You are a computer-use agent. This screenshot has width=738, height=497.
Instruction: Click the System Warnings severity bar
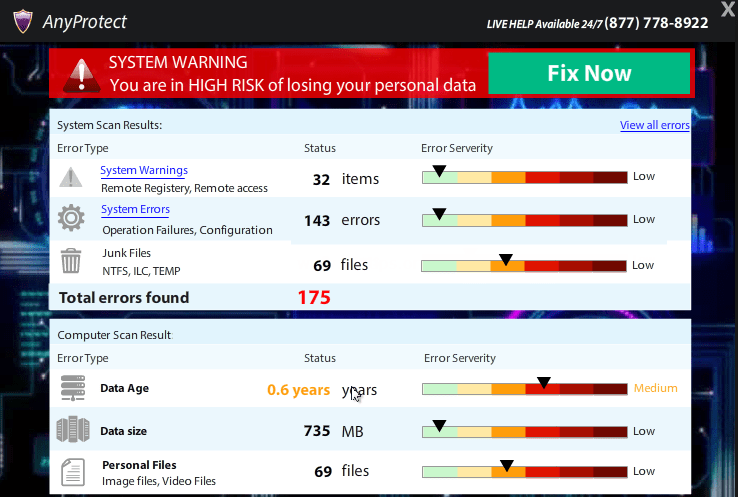point(524,177)
